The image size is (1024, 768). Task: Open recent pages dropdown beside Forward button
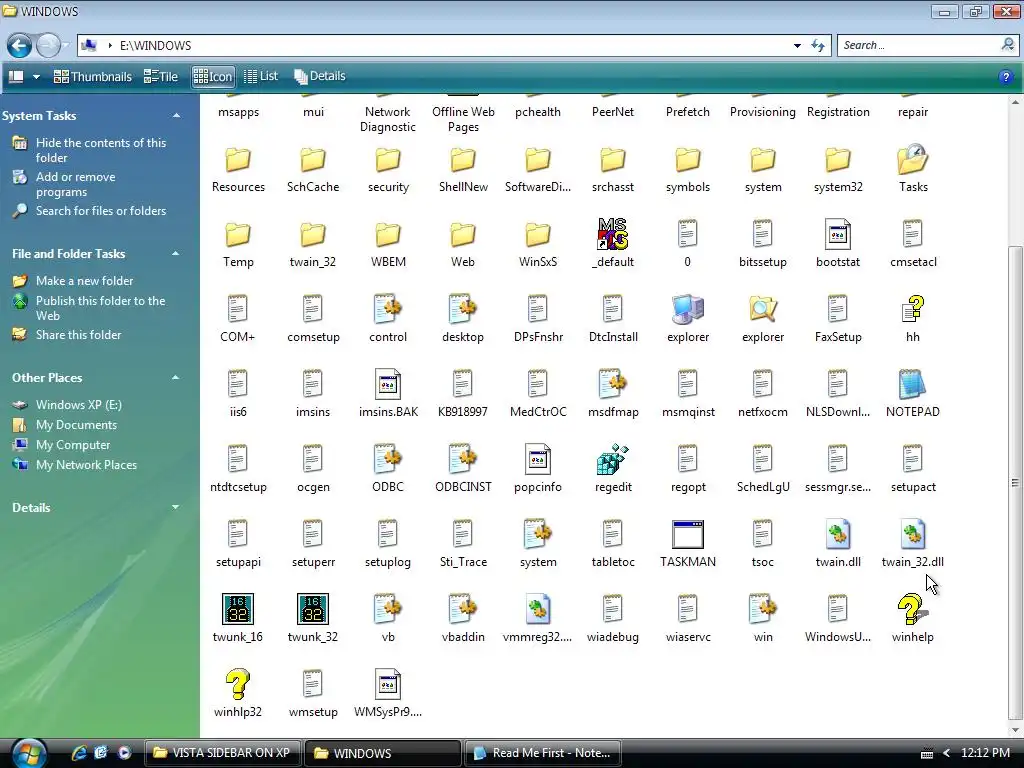[x=65, y=46]
